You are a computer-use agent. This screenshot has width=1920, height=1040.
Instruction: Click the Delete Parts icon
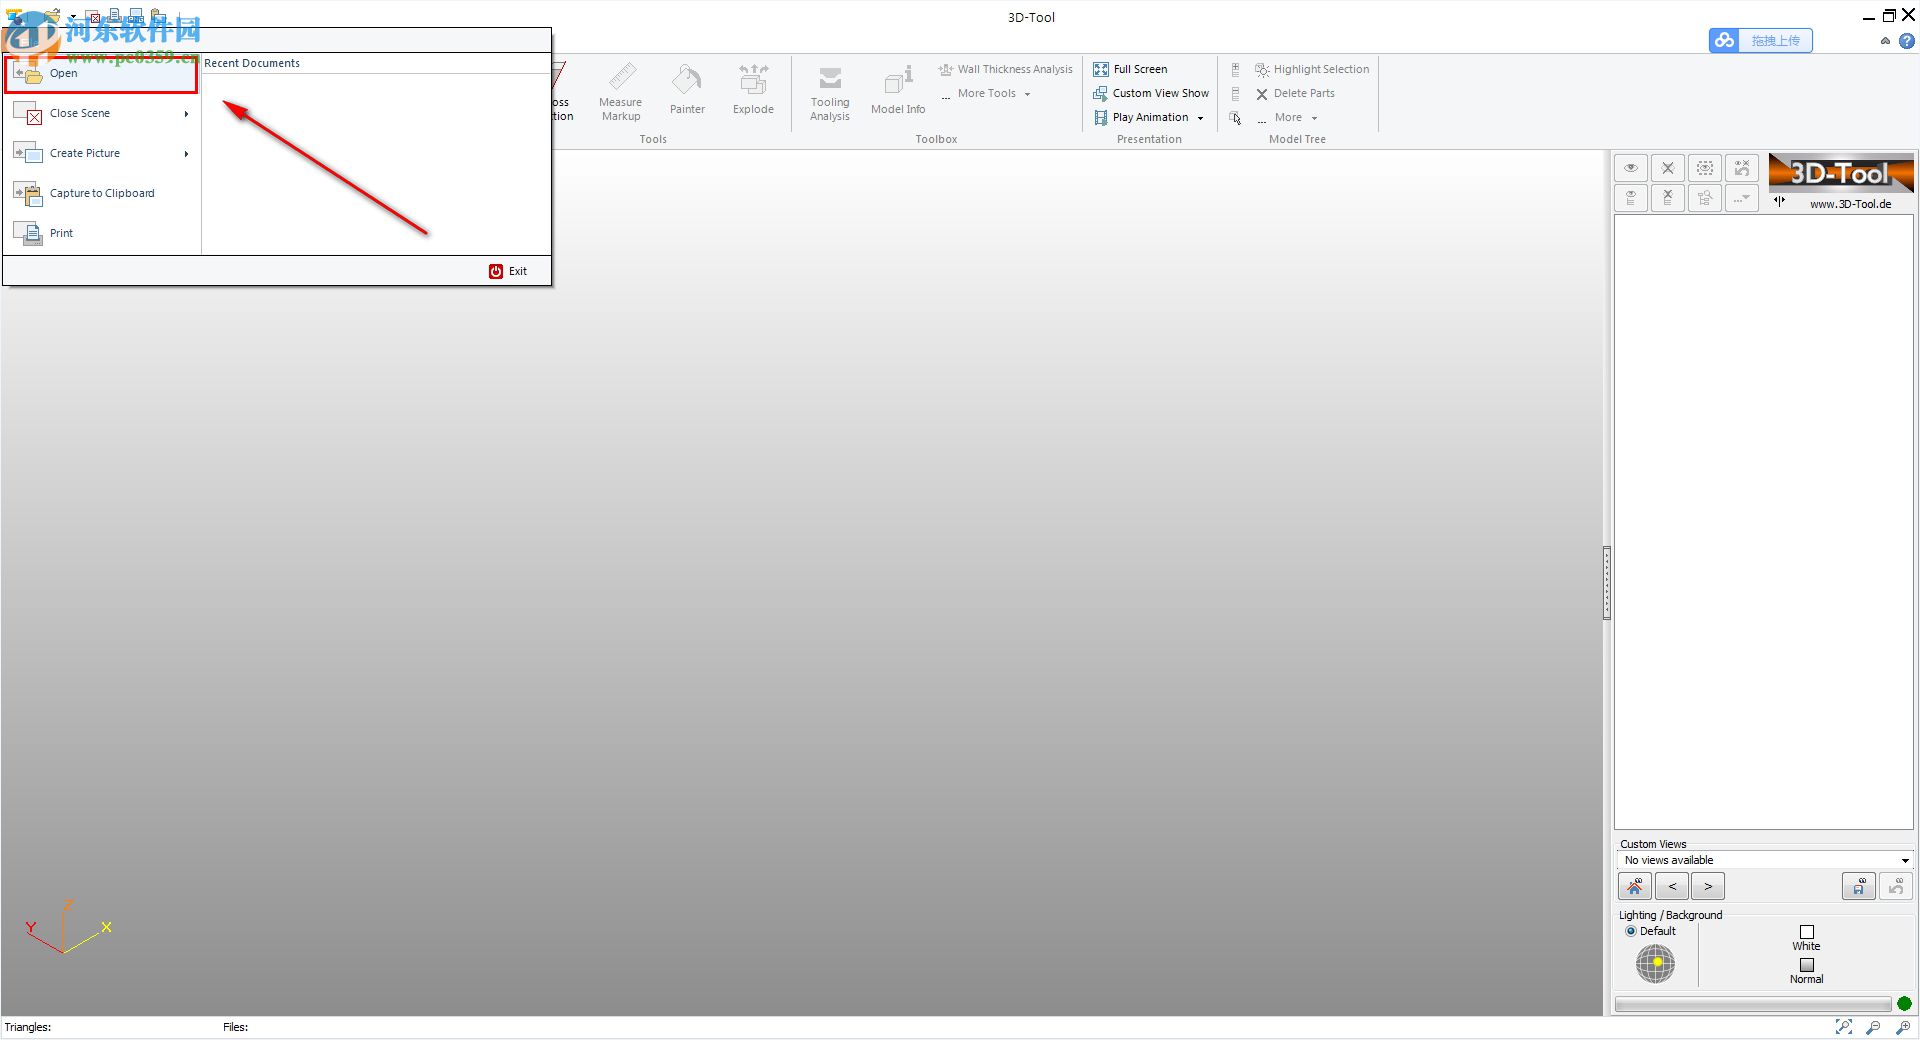click(1262, 93)
